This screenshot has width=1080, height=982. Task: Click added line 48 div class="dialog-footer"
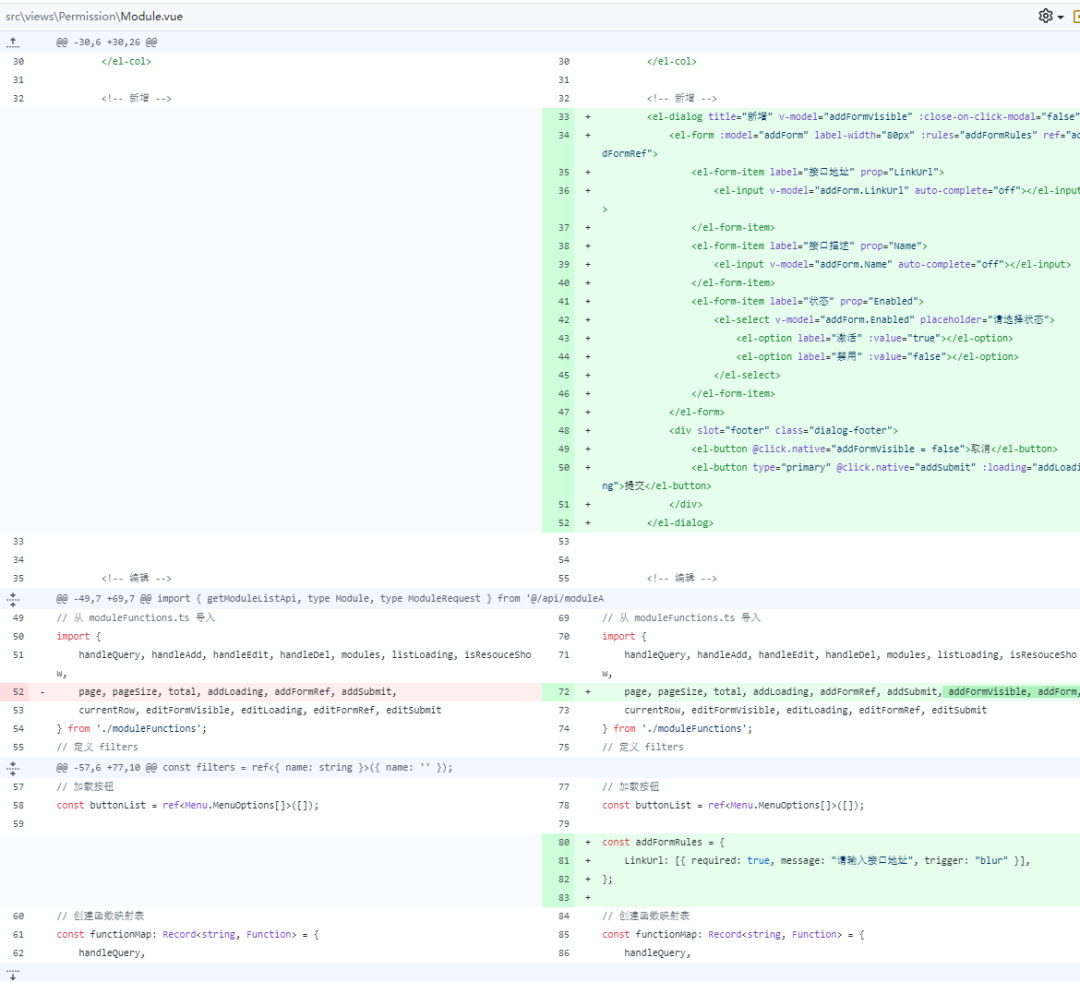point(783,430)
